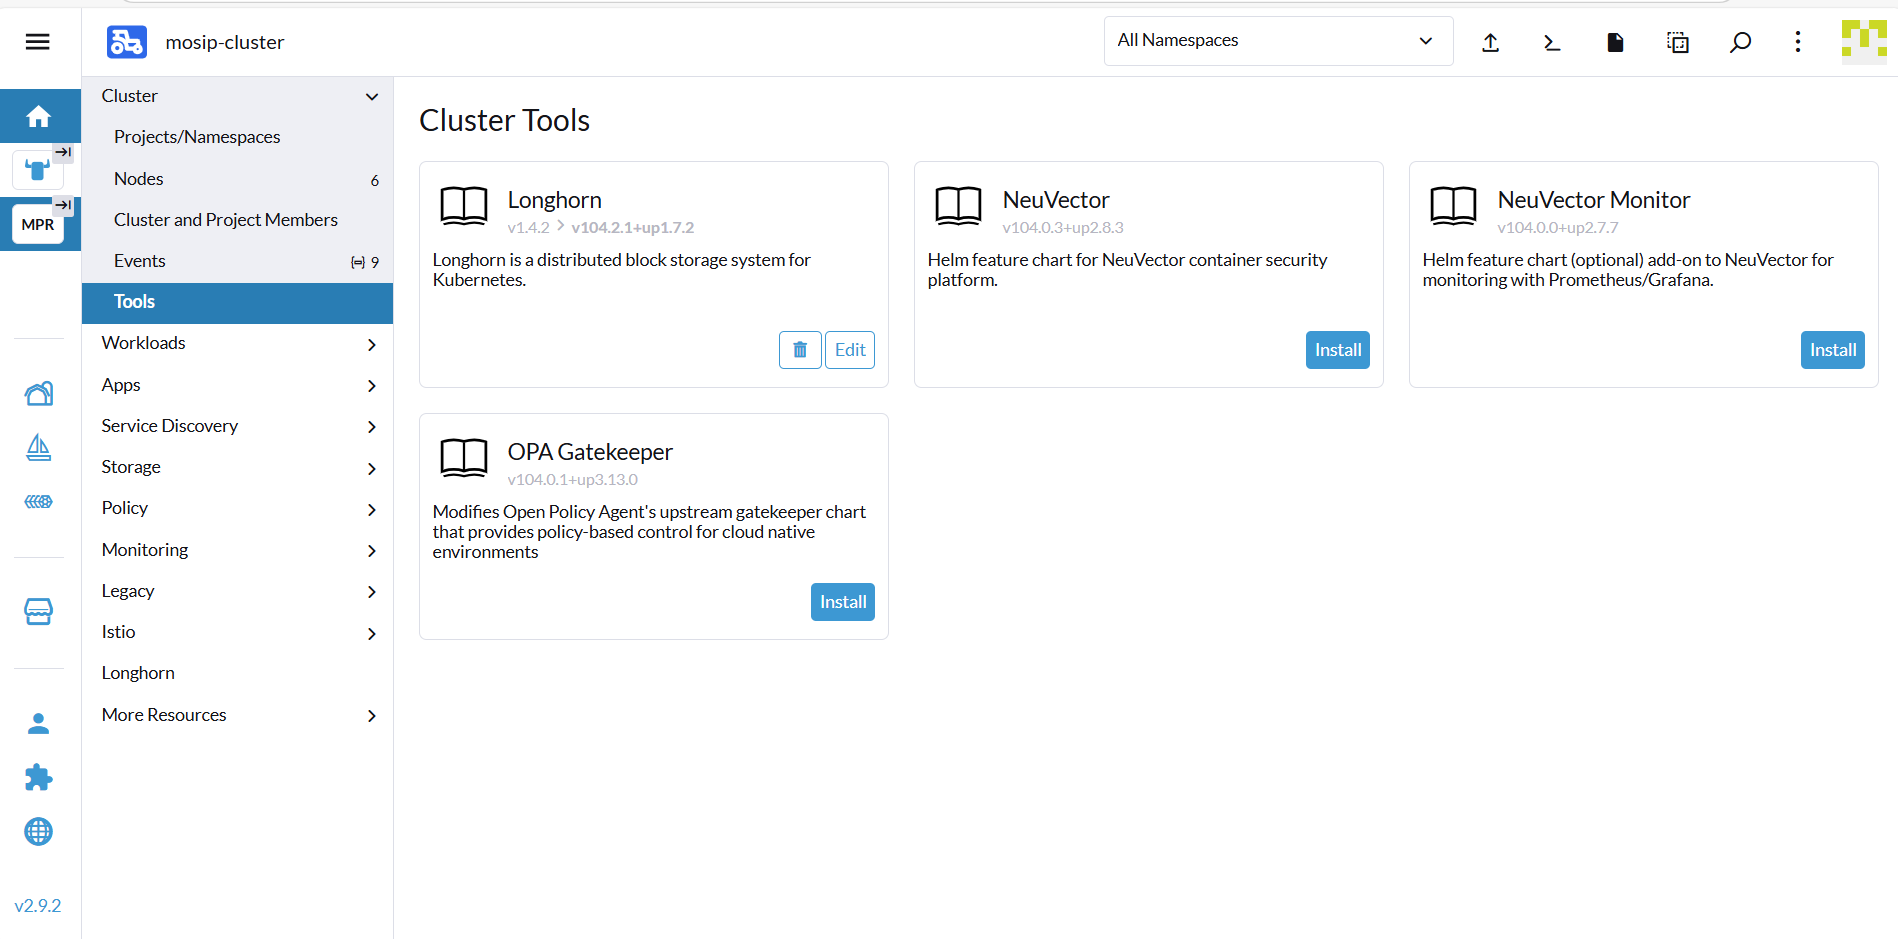The image size is (1898, 939).
Task: Click the v2.9.2 version link
Action: tap(38, 906)
